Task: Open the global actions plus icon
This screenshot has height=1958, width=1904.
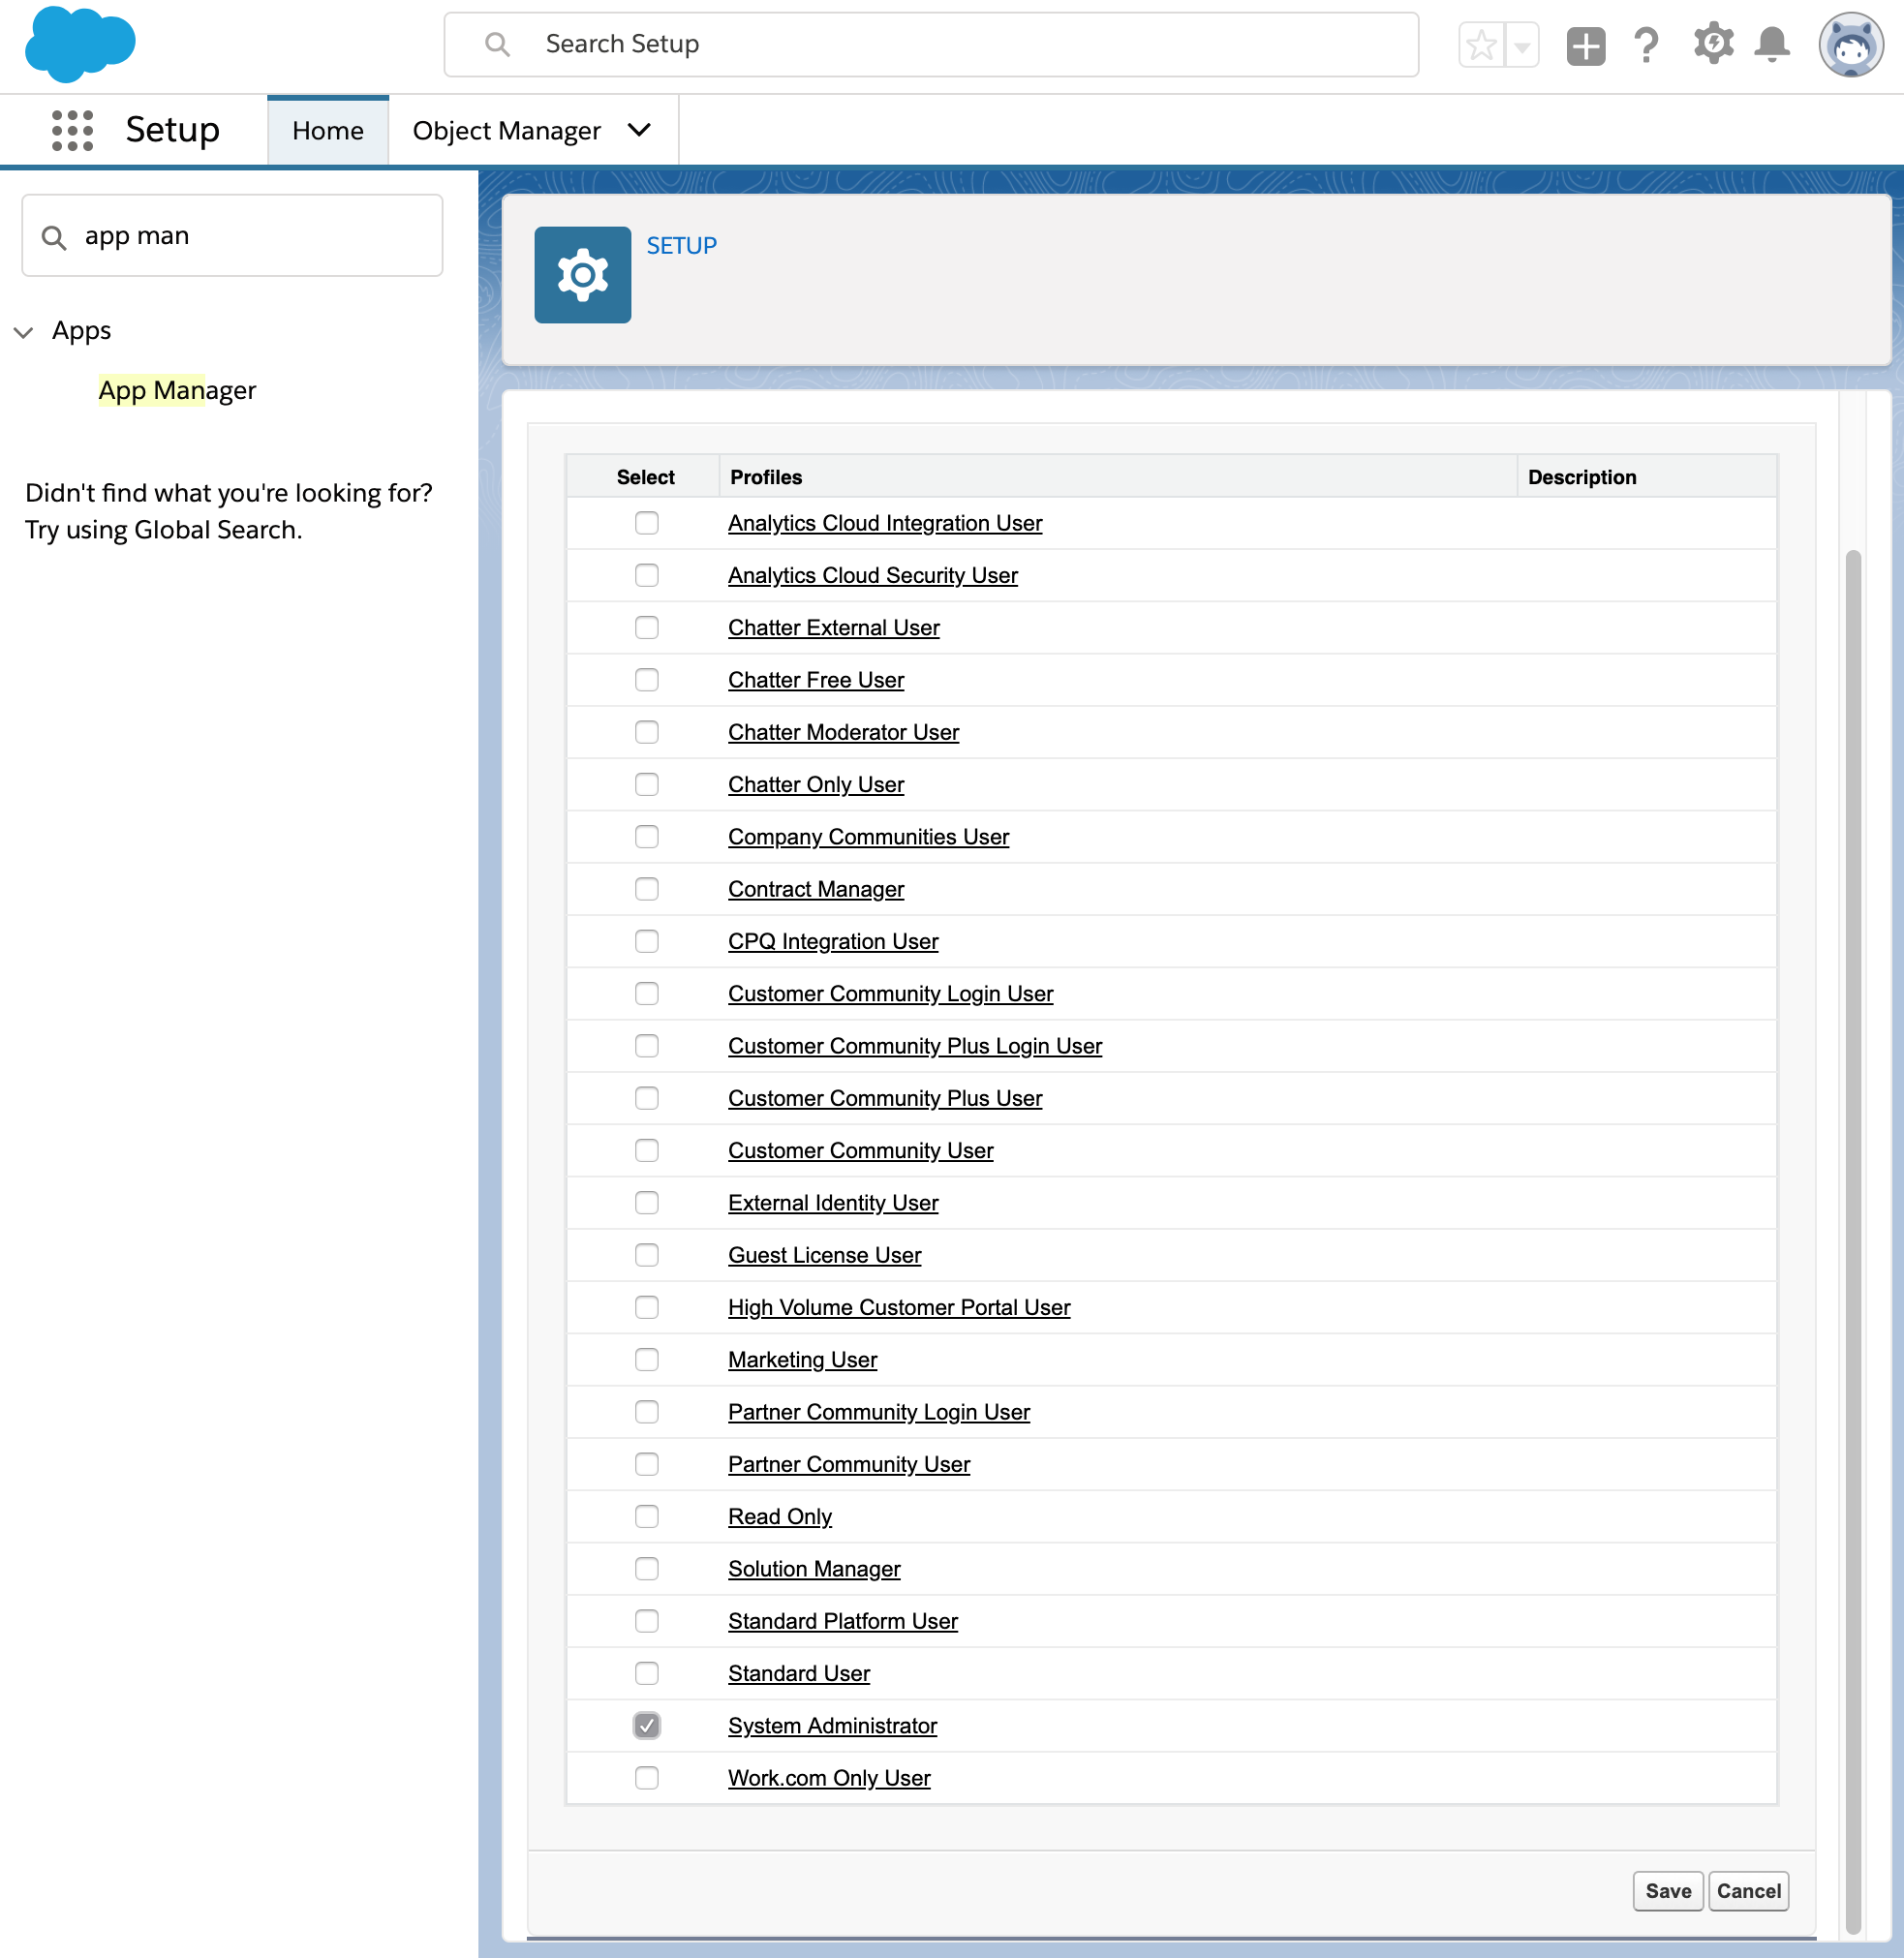Action: click(x=1585, y=45)
